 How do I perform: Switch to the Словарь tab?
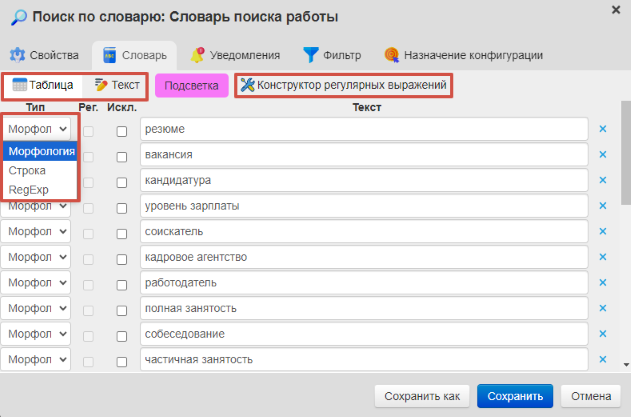tap(134, 55)
